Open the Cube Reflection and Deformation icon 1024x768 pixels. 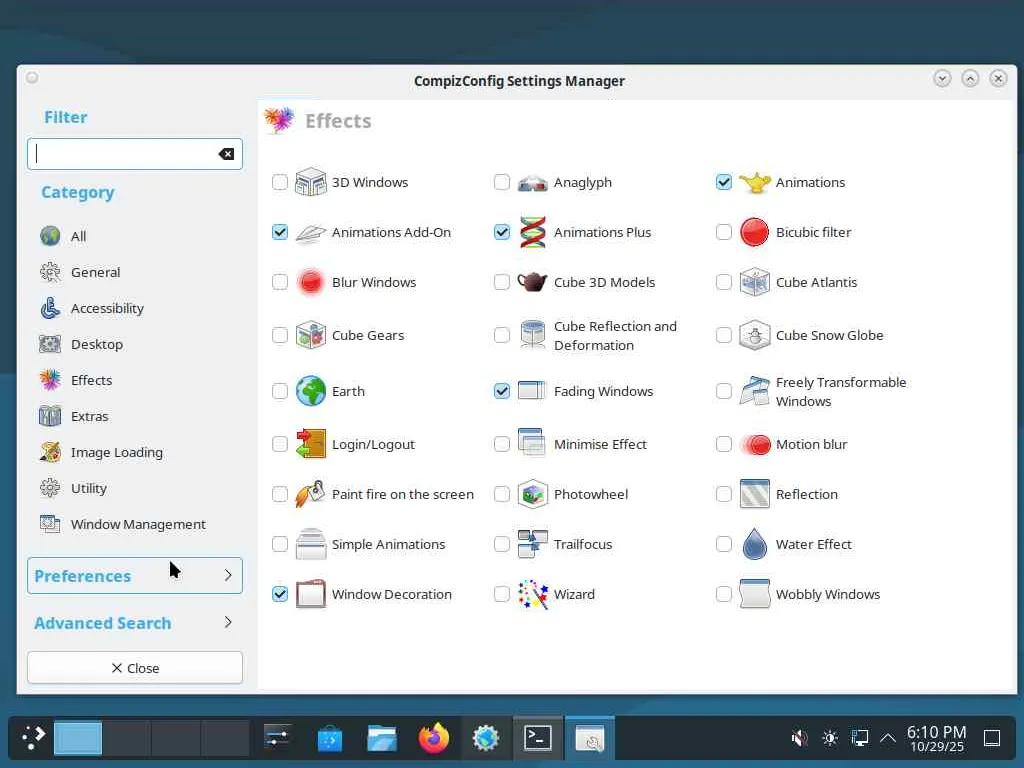[x=532, y=335]
